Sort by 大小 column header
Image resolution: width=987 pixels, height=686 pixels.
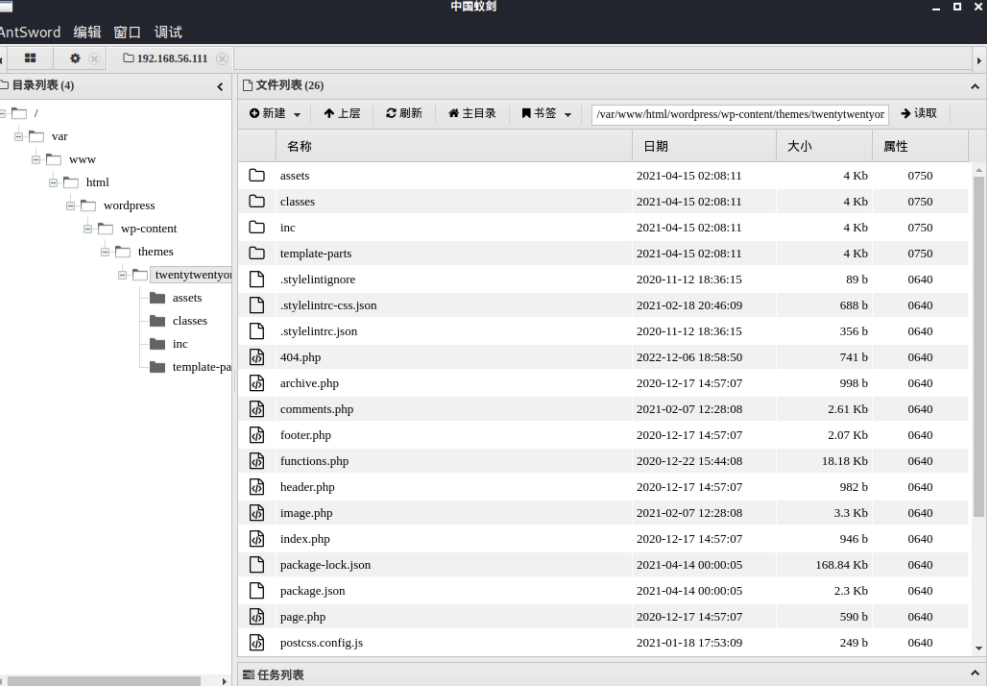click(824, 146)
